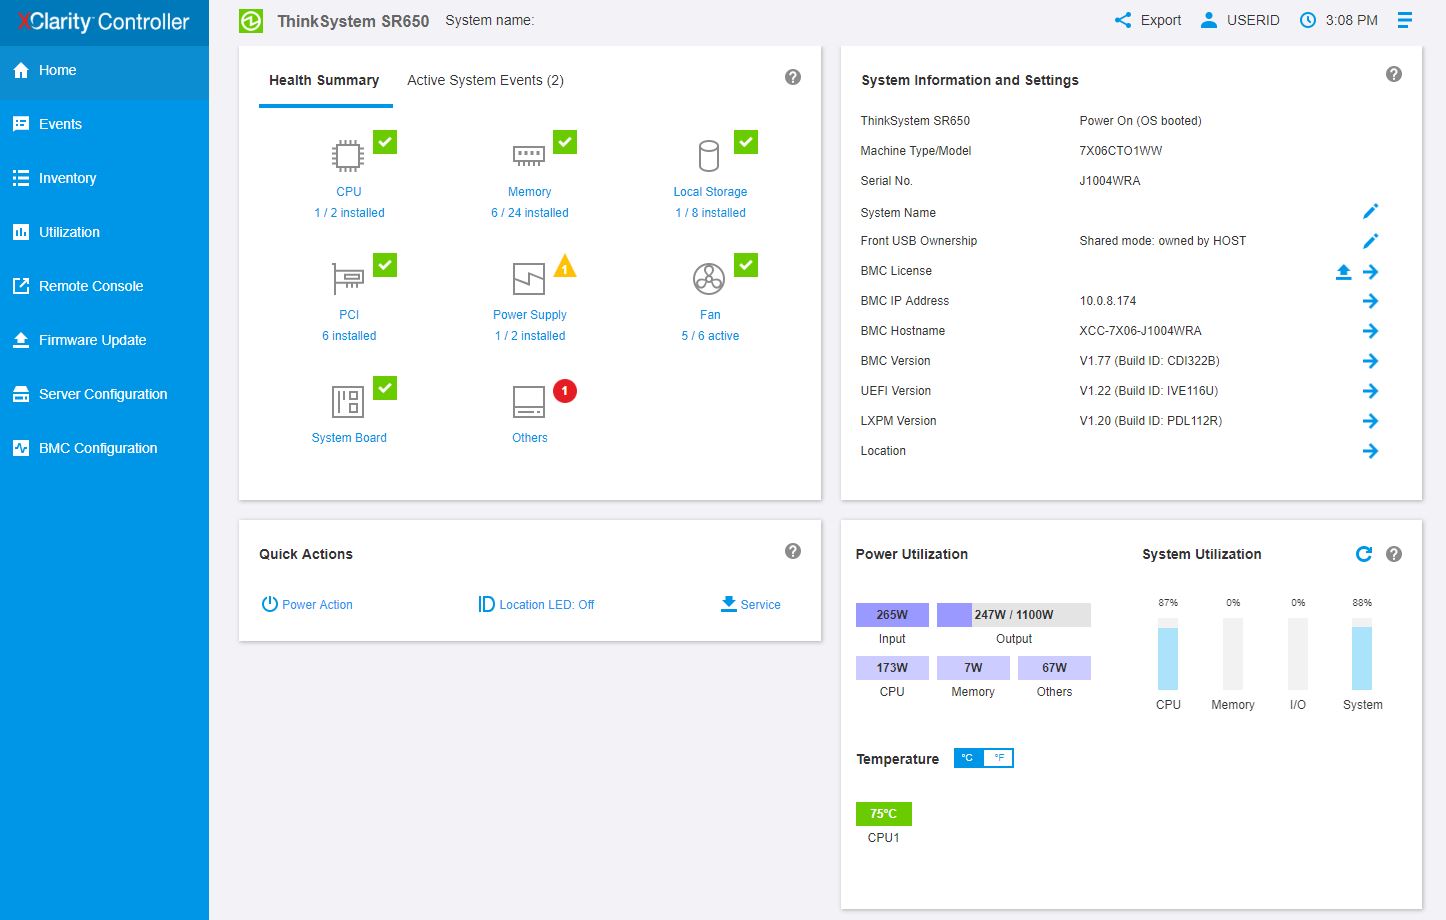1446x920 pixels.
Task: Expand the Power Action options
Action: pyautogui.click(x=307, y=604)
